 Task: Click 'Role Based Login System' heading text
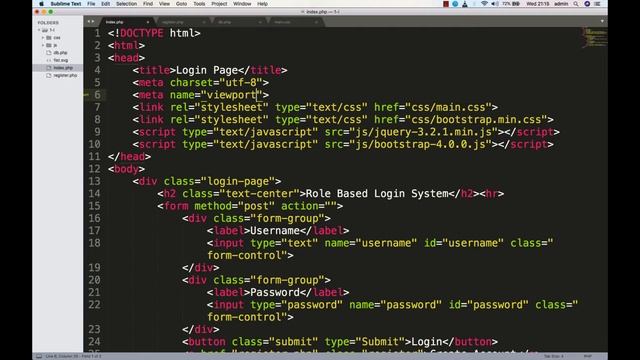tap(377, 193)
